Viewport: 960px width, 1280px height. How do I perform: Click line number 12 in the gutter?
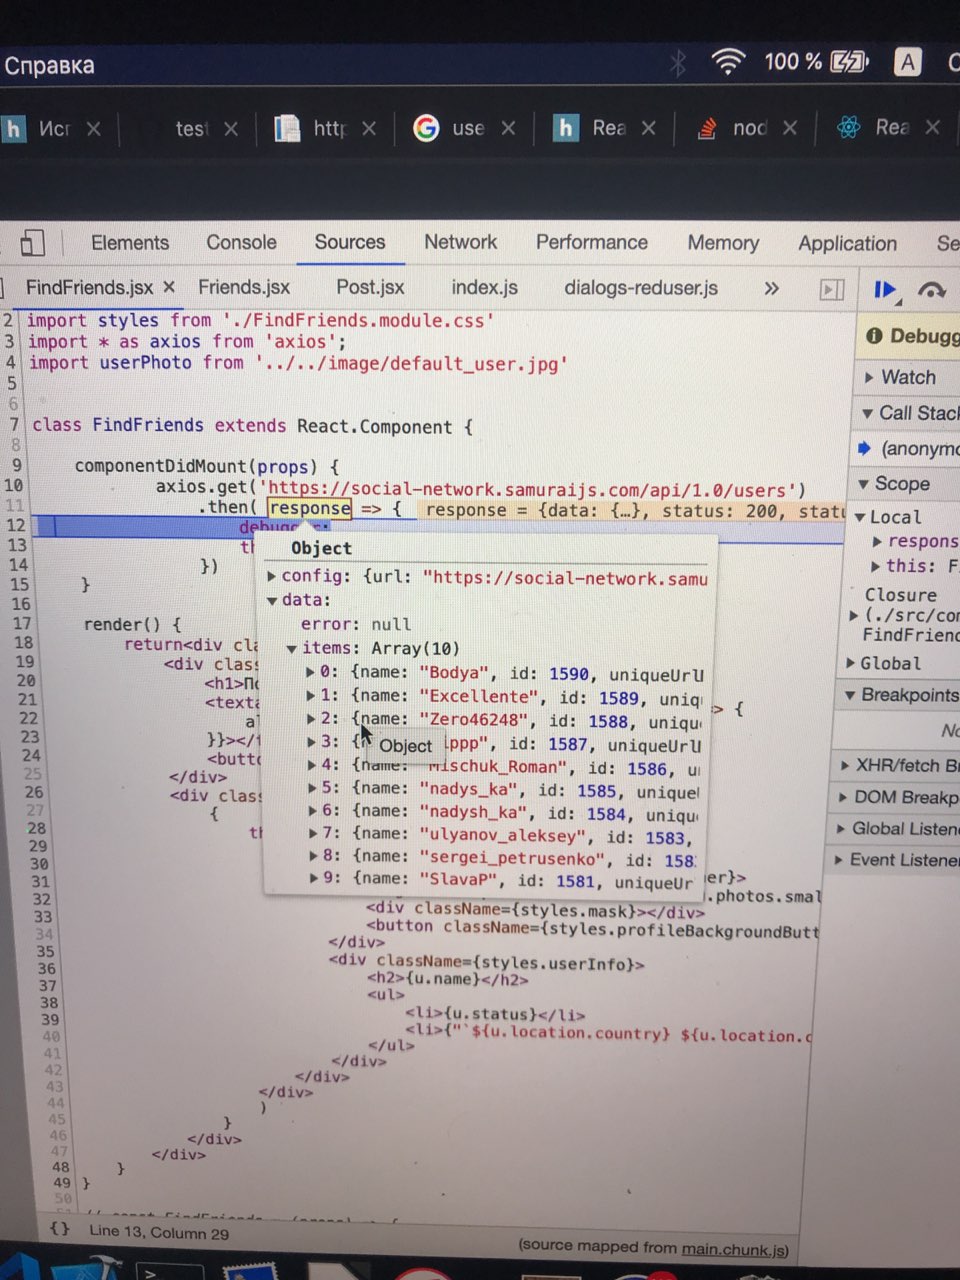[15, 525]
